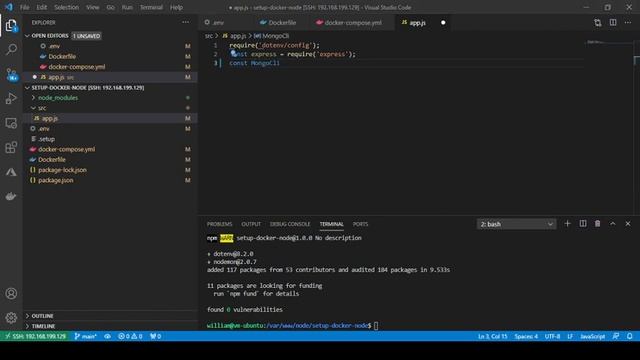Click Open Changes icon in editor toolbar

coord(598,23)
